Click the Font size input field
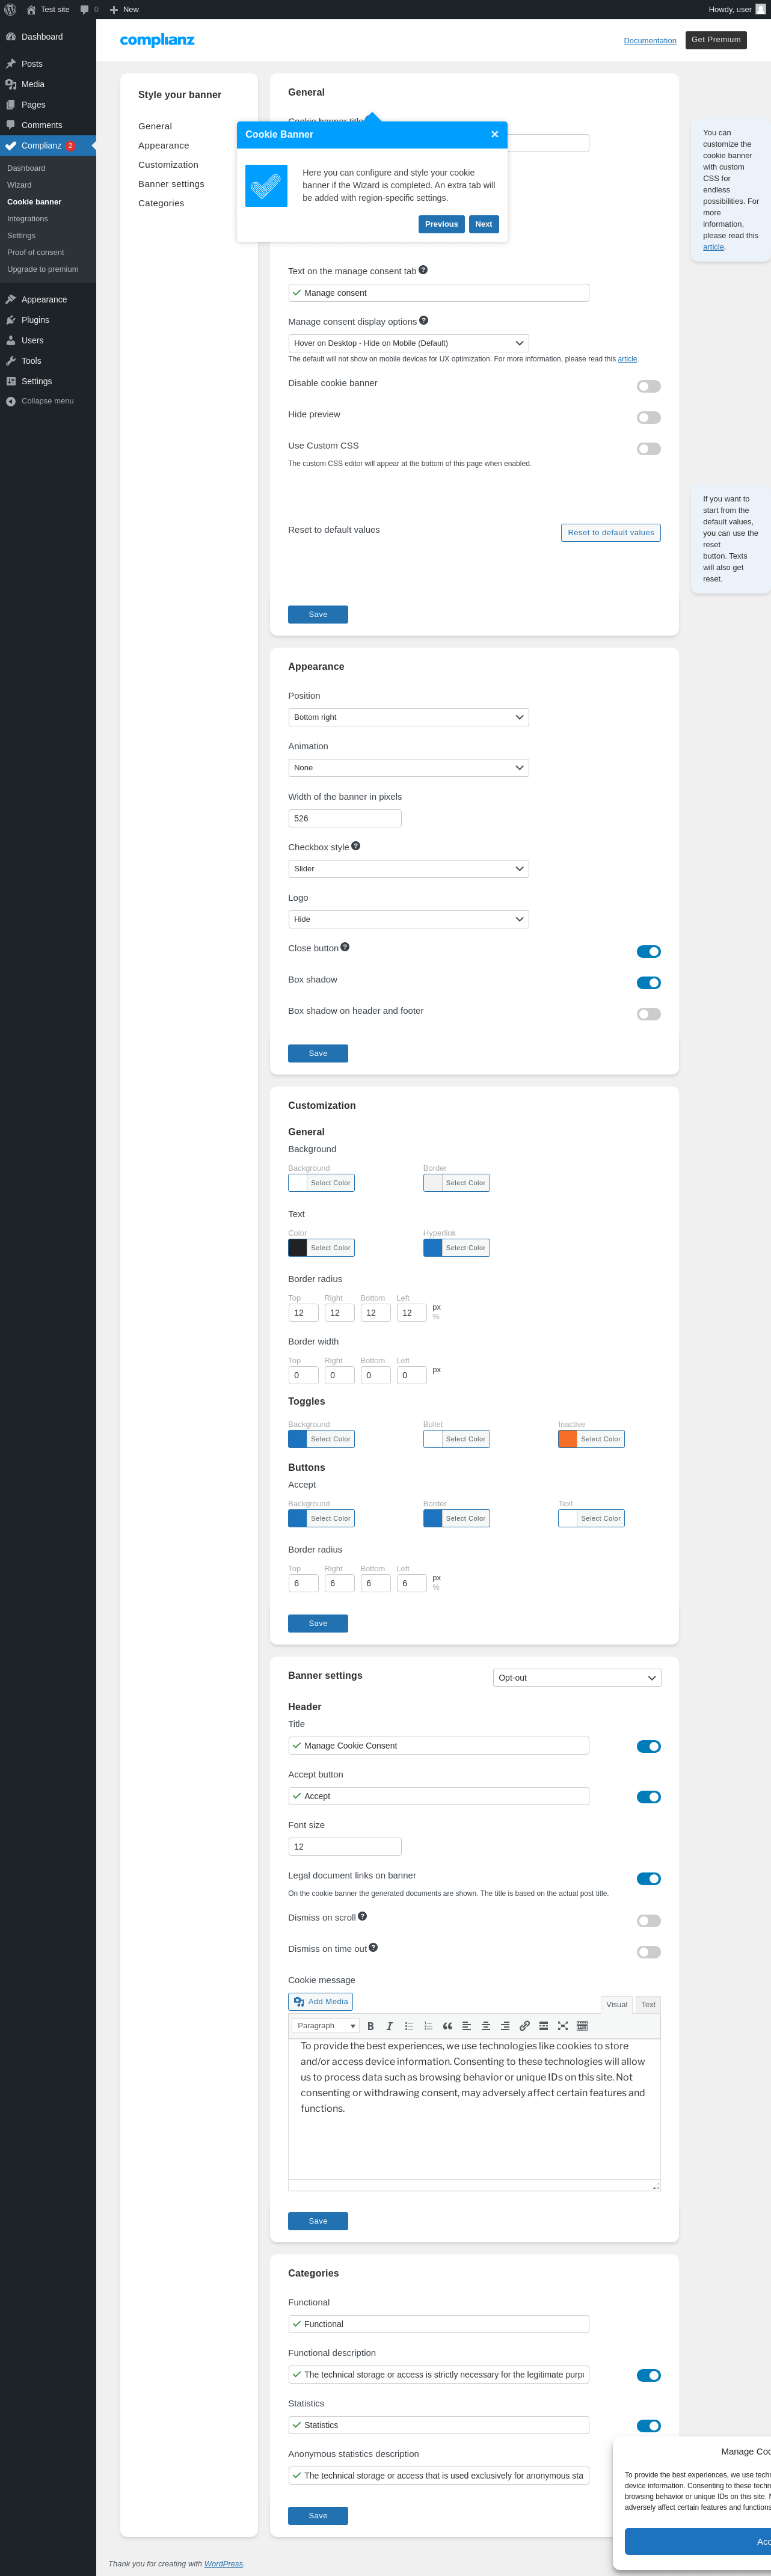Image resolution: width=771 pixels, height=2576 pixels. [x=345, y=1846]
